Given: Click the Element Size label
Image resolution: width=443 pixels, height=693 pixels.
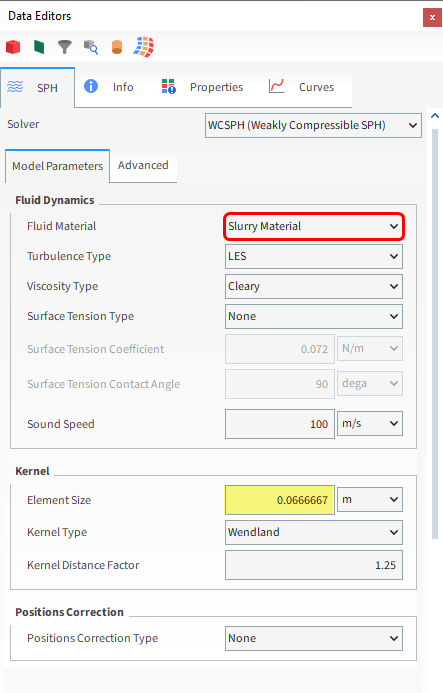Looking at the screenshot, I should [x=59, y=500].
